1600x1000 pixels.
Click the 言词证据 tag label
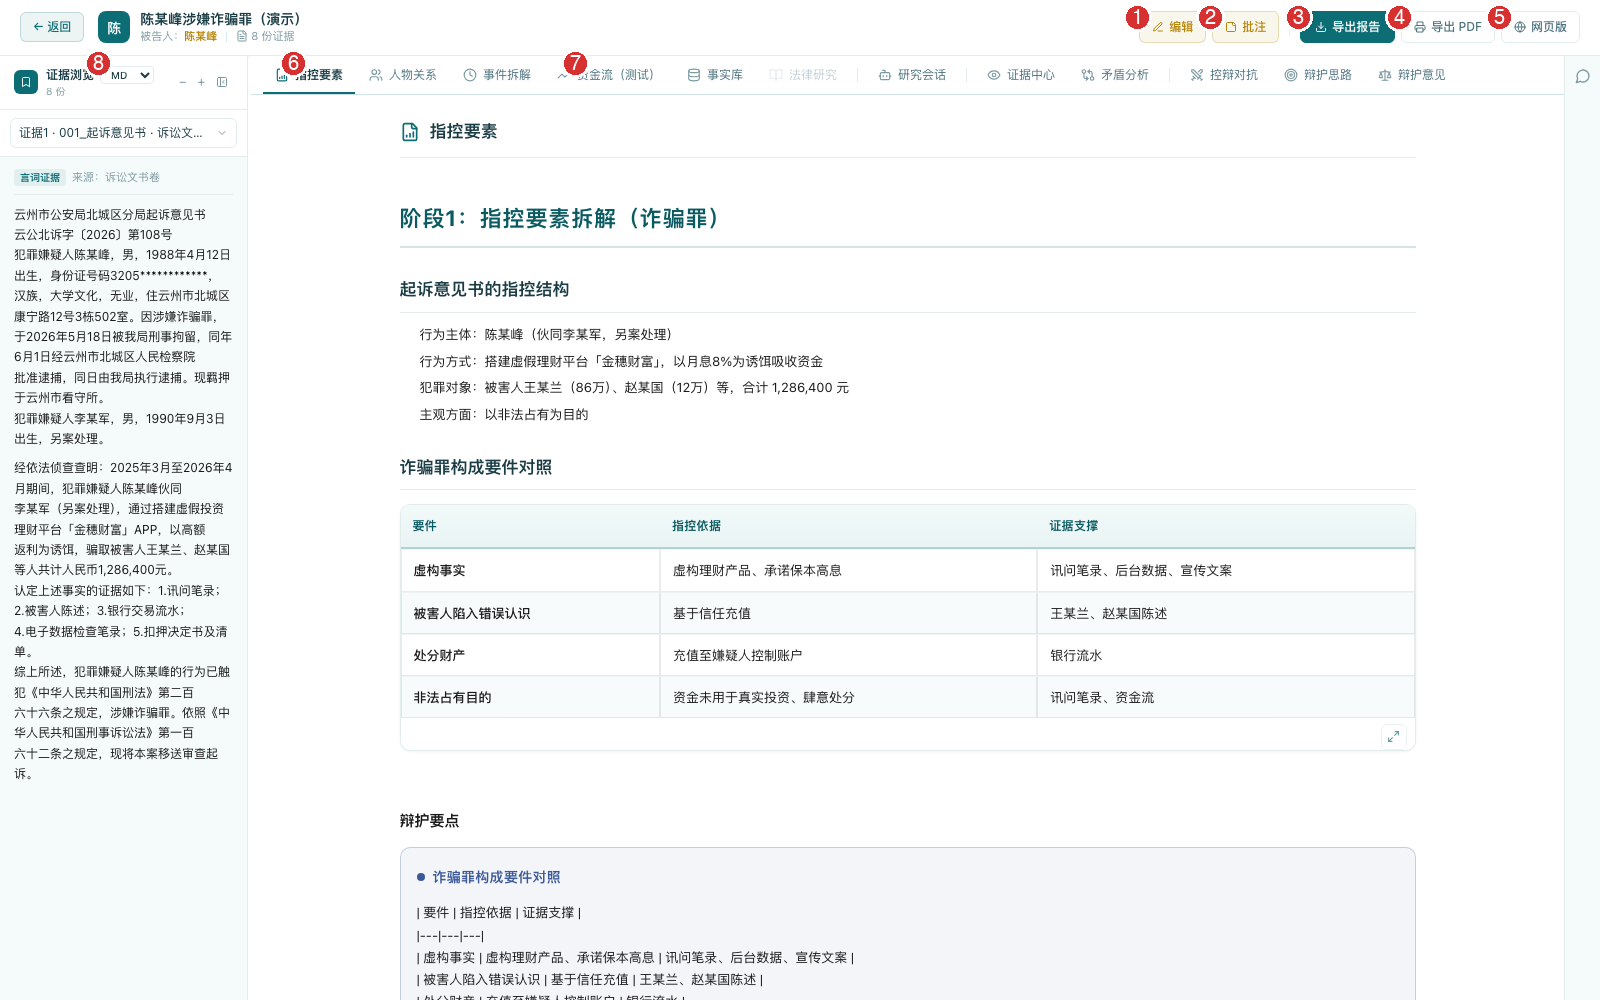(40, 177)
